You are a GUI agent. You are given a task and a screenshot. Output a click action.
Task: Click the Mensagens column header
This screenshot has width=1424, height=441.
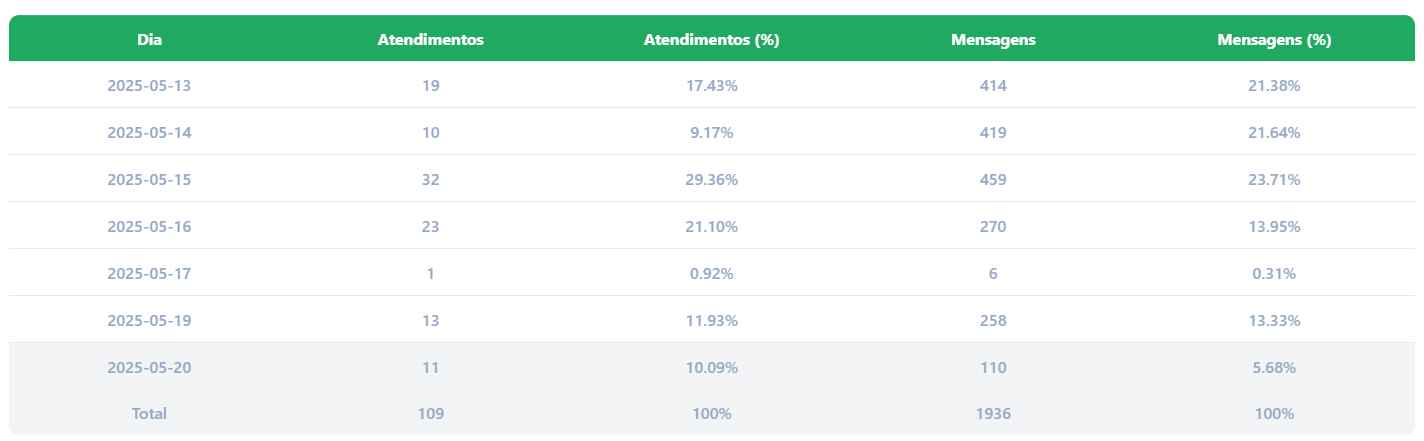(x=993, y=40)
